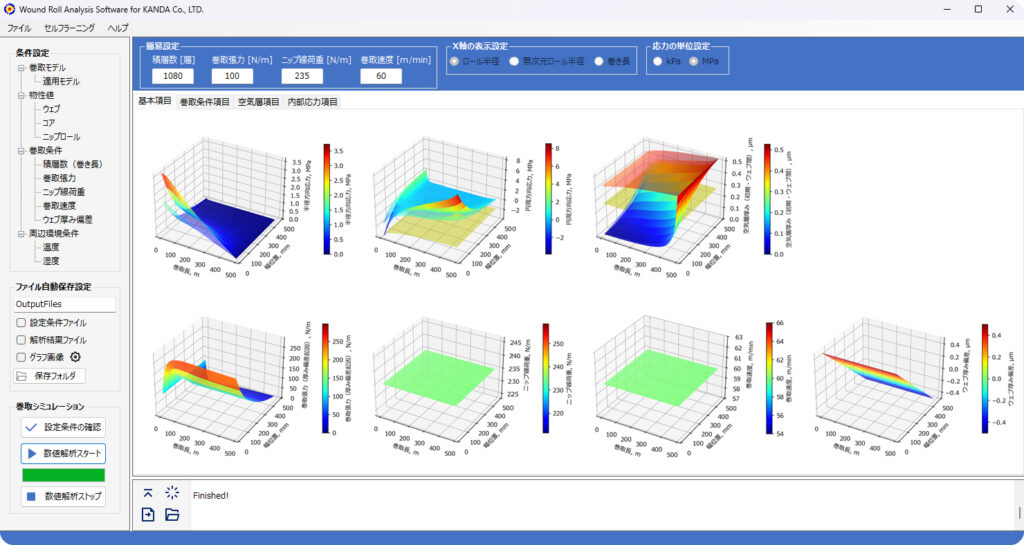The image size is (1024, 545).
Task: Click the 巻取張力 input field showing 100
Action: click(x=232, y=76)
